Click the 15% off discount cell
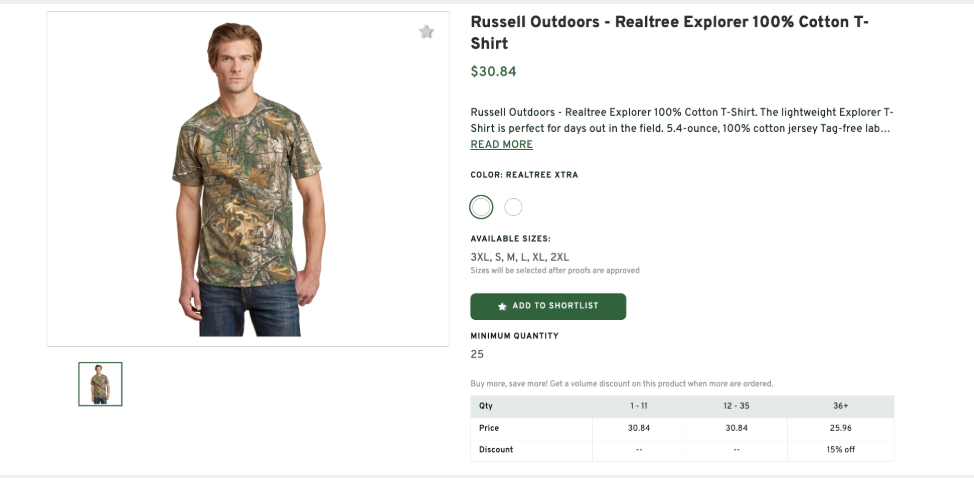974x478 pixels. pyautogui.click(x=840, y=450)
